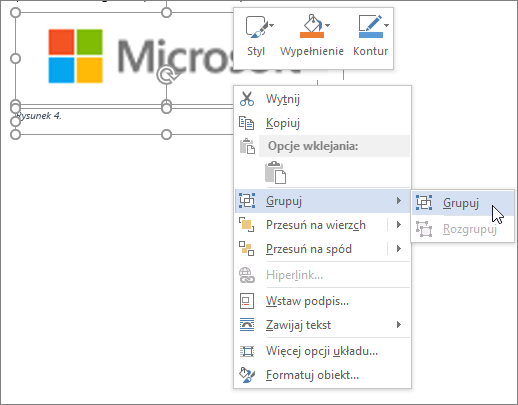Image resolution: width=518 pixels, height=405 pixels.
Task: Select Grupuj in the submenu
Action: coord(463,203)
